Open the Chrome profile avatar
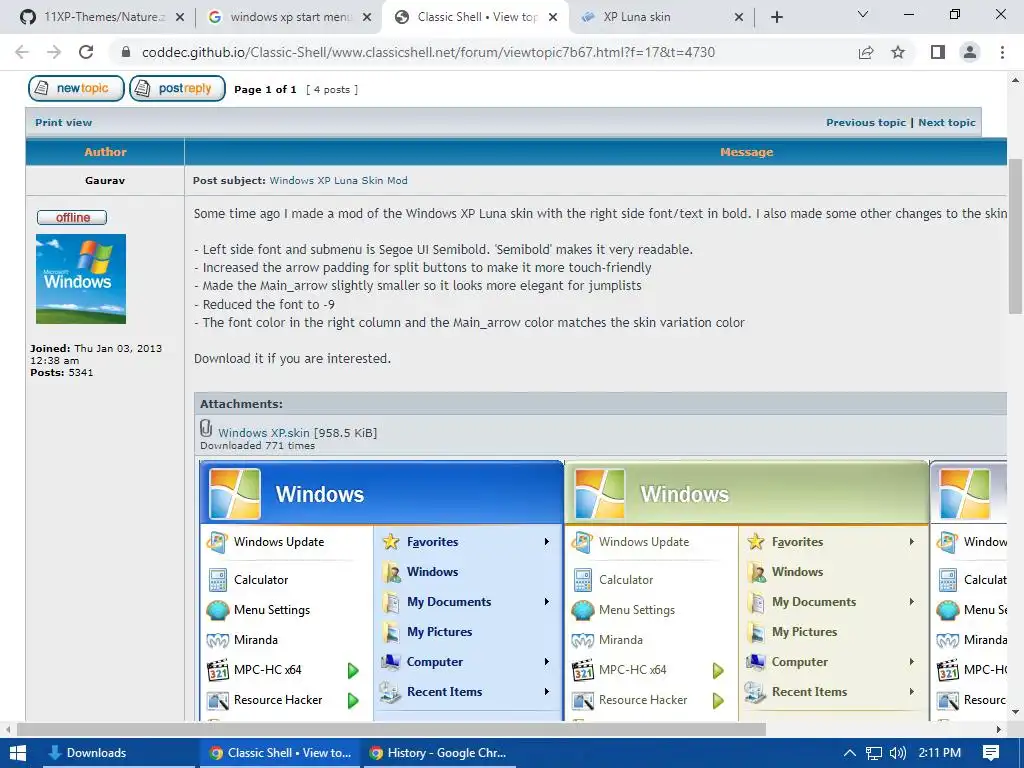The height and width of the screenshot is (768, 1024). click(x=970, y=52)
